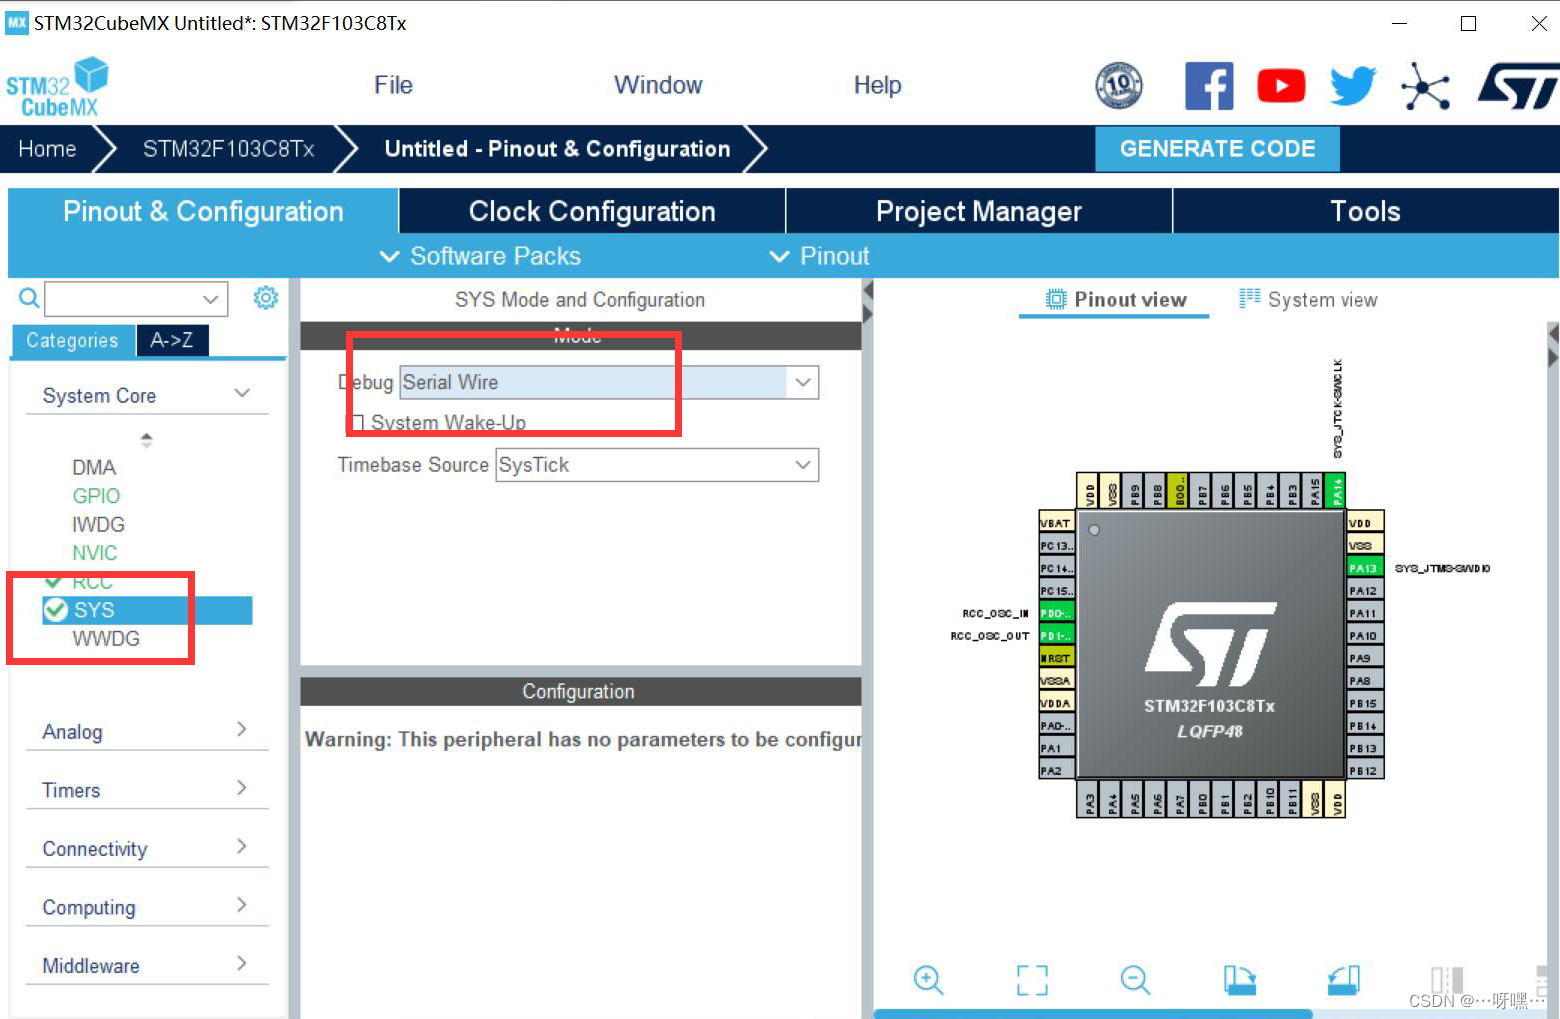Open the Help menu
Viewport: 1560px width, 1019px height.
877,85
